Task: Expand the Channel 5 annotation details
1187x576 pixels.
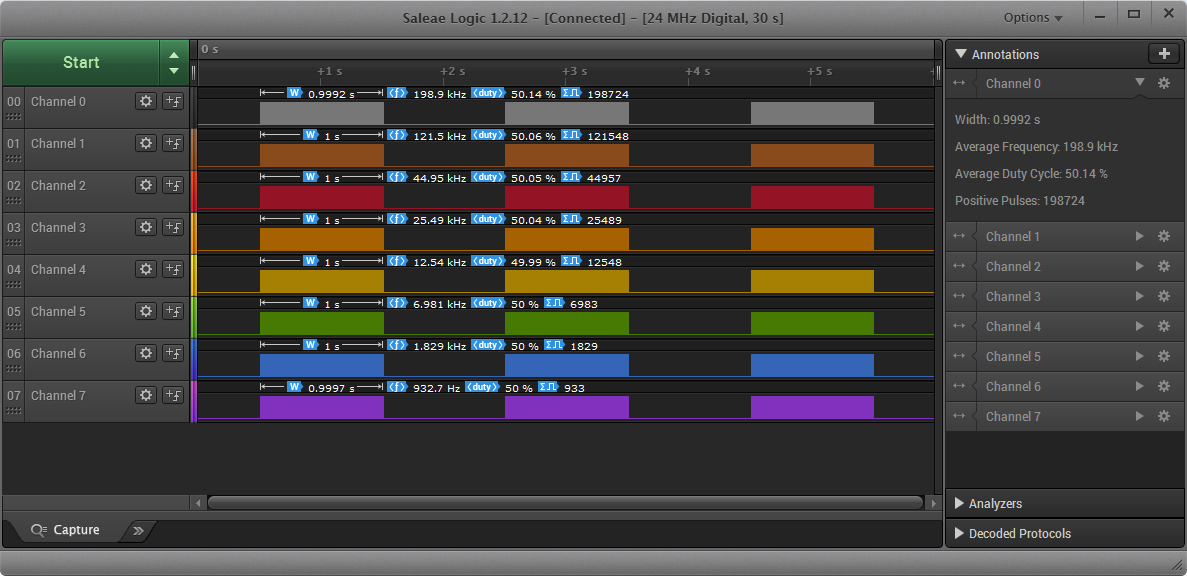Action: tap(1139, 356)
